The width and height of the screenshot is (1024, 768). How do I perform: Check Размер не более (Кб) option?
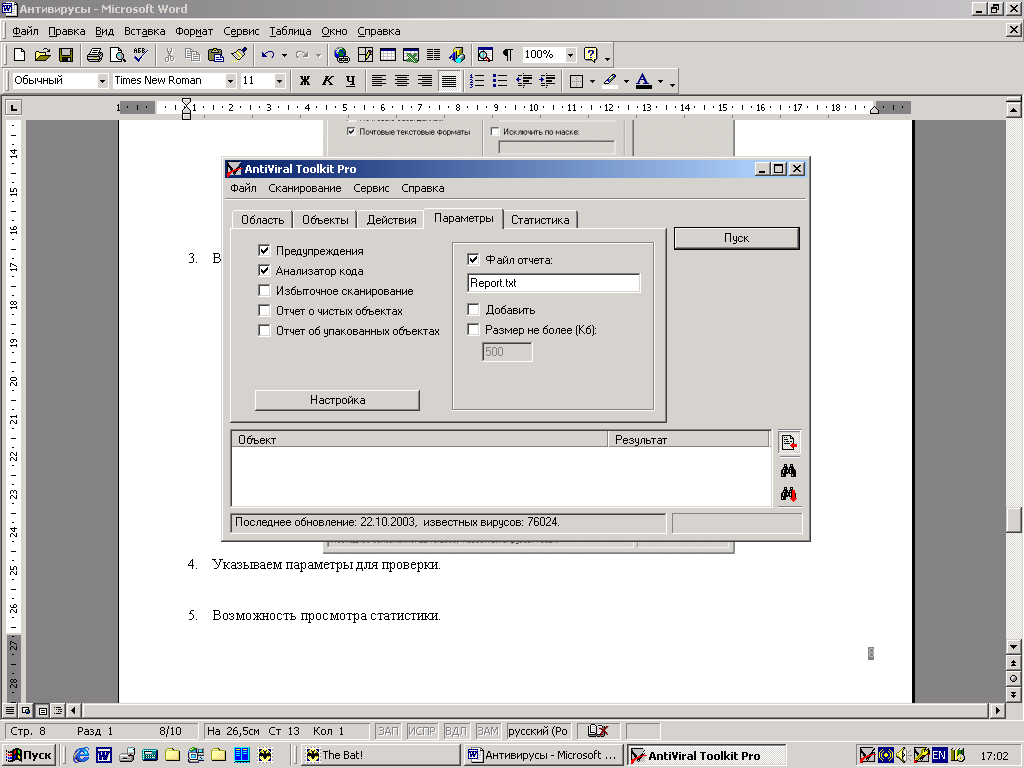tap(473, 330)
